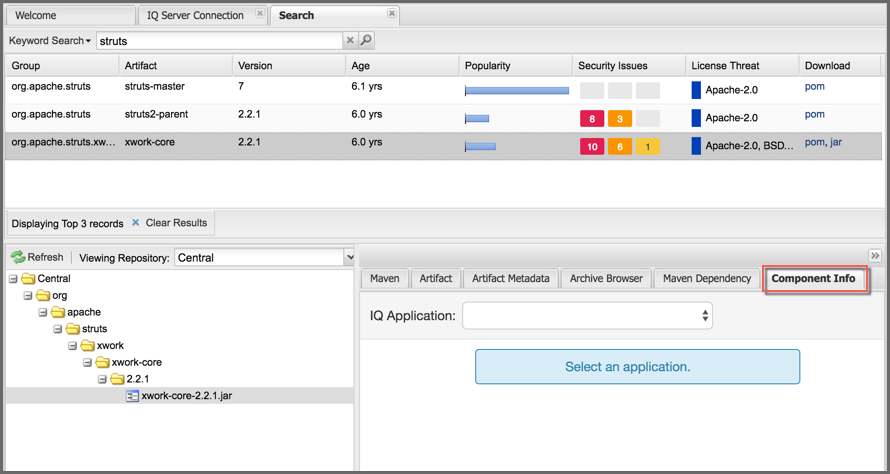Click the 2.2.1 folder icon
This screenshot has height=474, width=890.
117,379
